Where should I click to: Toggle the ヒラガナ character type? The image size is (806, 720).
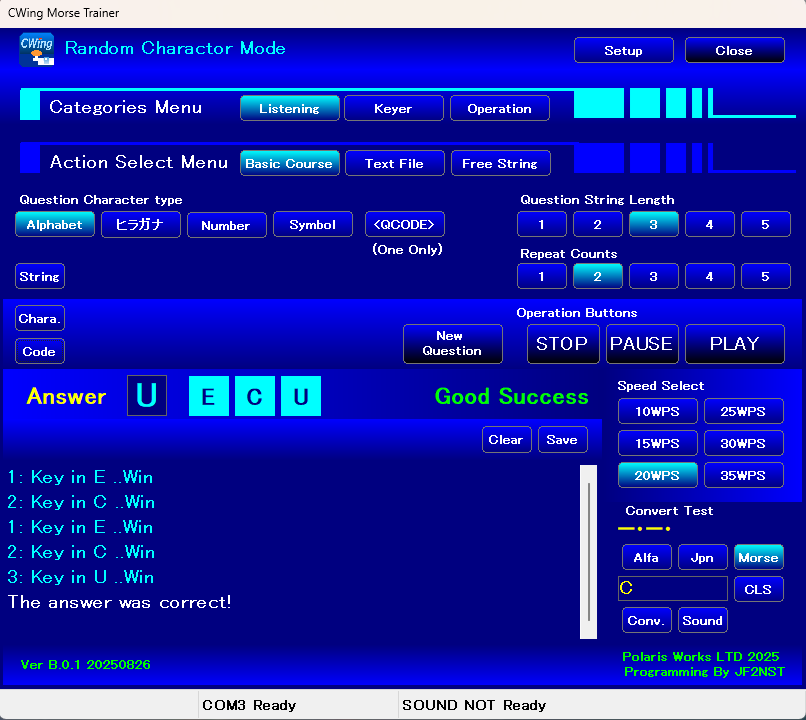pos(141,225)
